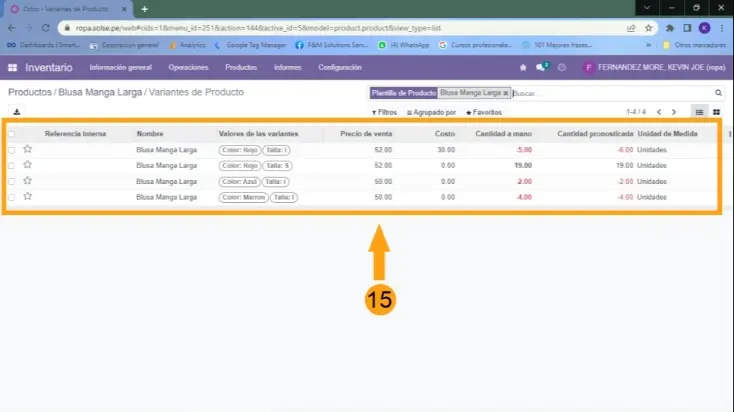Select the Color: Marron variant row checkbox
Screen dimensions: 734x412
point(12,197)
